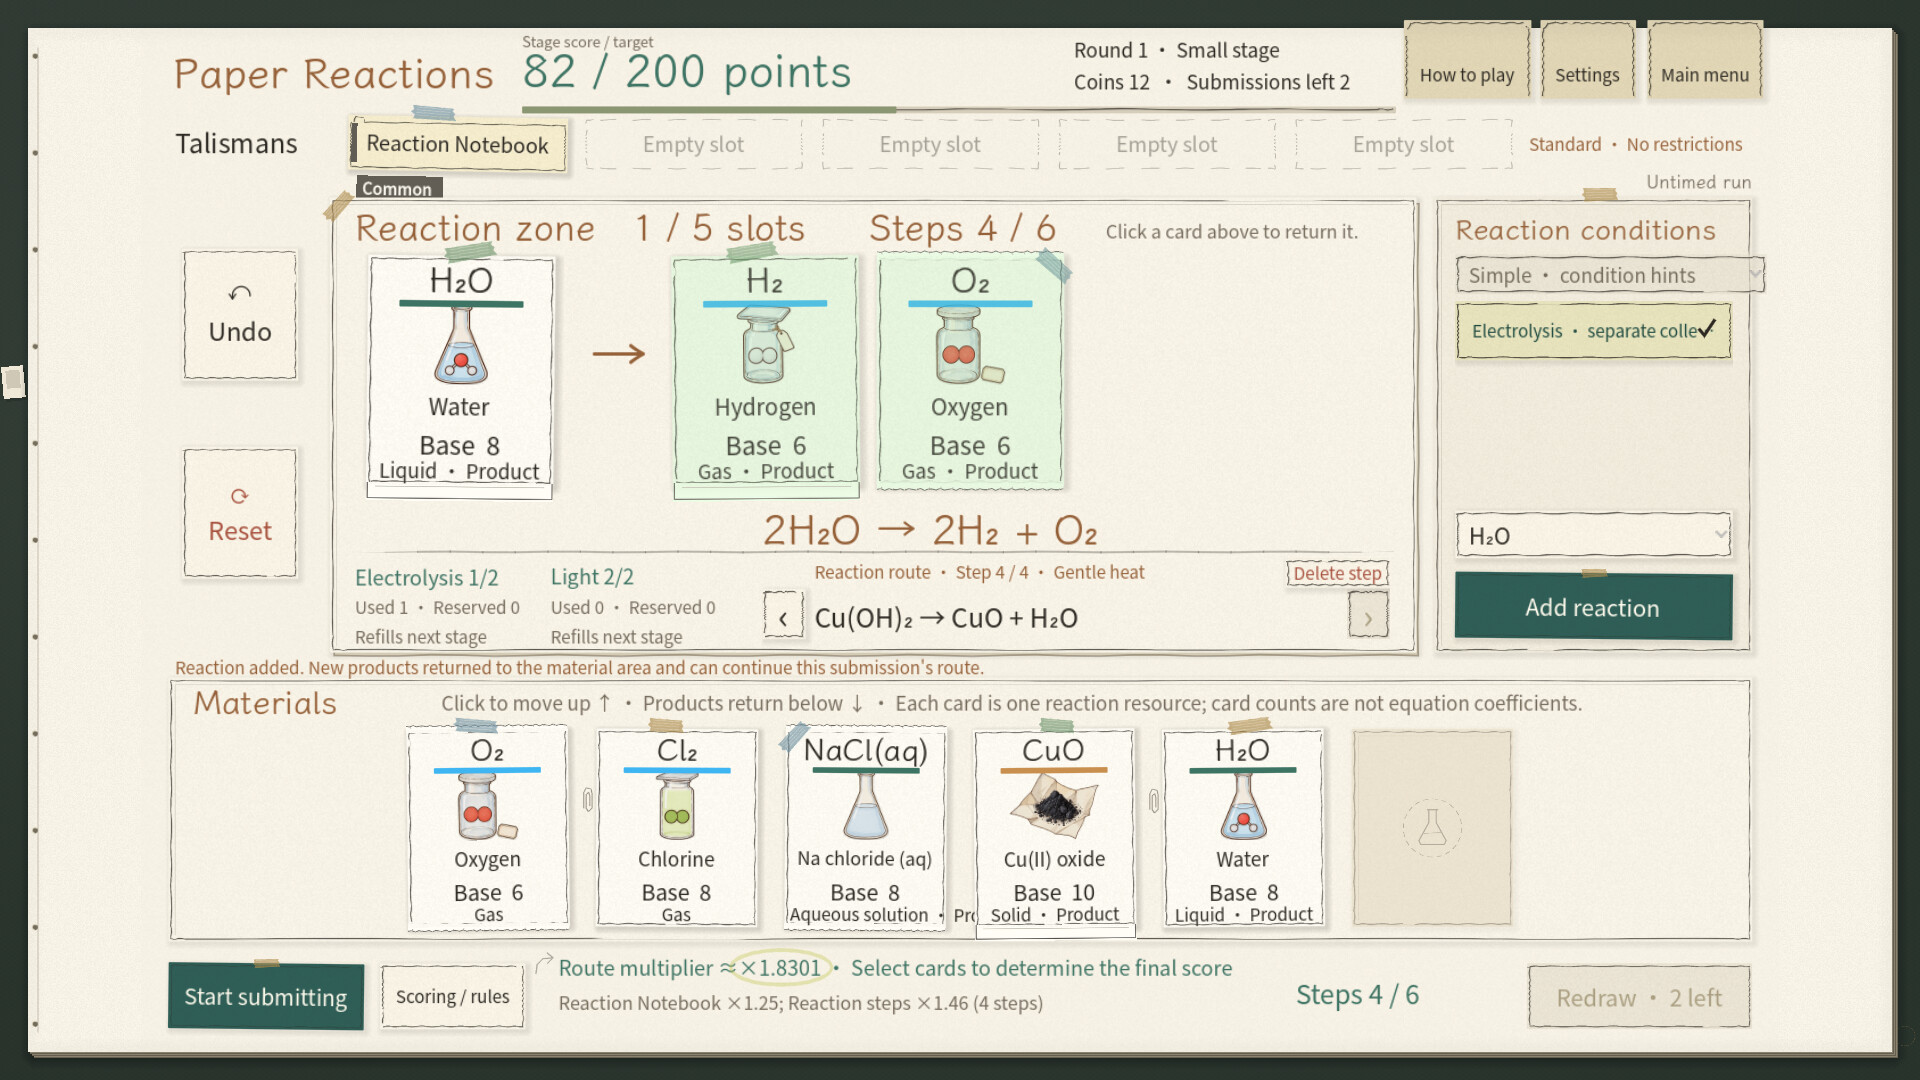Click the third Empty slot talisman

pos(1166,145)
